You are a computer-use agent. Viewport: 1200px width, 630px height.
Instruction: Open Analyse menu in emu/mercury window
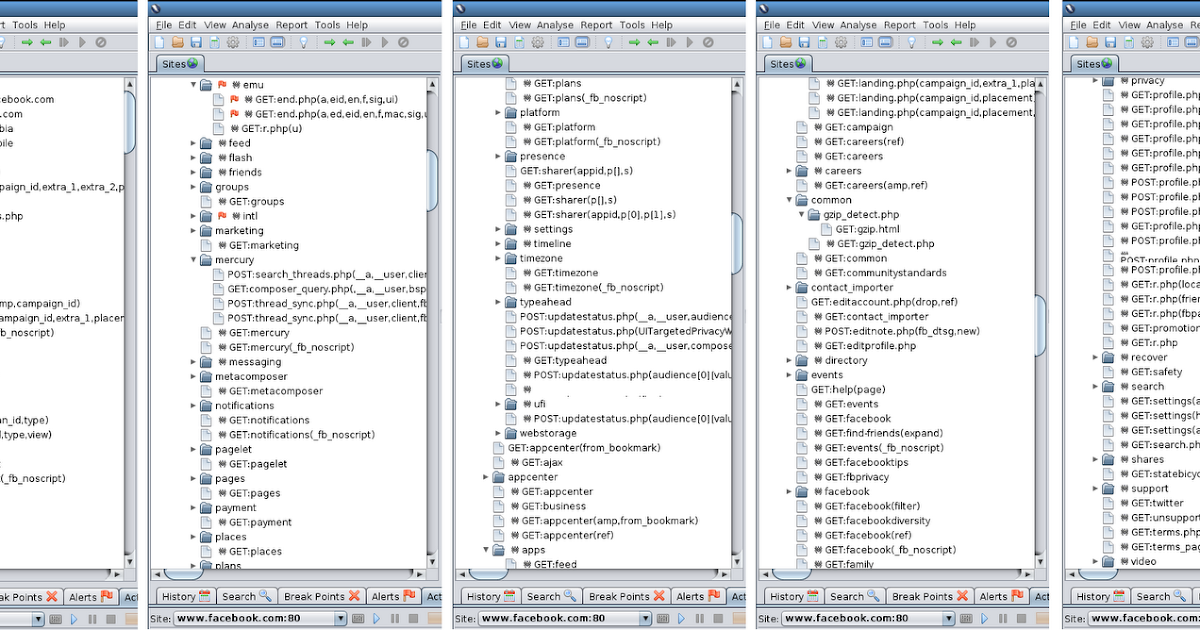point(250,25)
